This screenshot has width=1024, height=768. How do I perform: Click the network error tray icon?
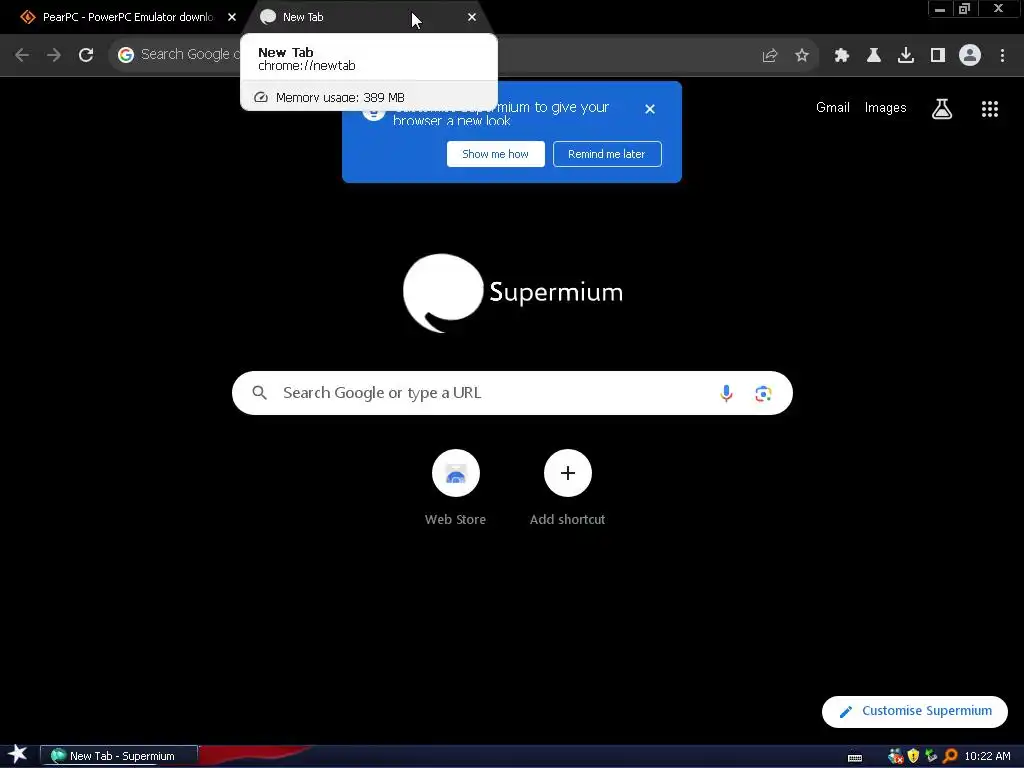(895, 756)
